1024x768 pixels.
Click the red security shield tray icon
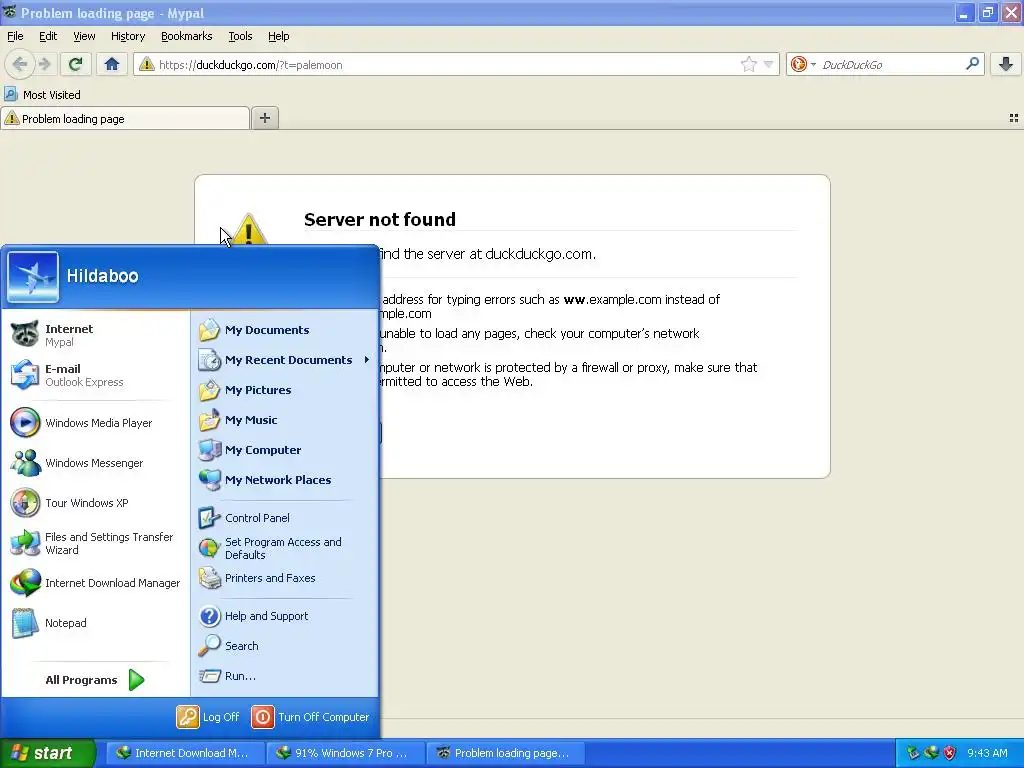tap(950, 753)
